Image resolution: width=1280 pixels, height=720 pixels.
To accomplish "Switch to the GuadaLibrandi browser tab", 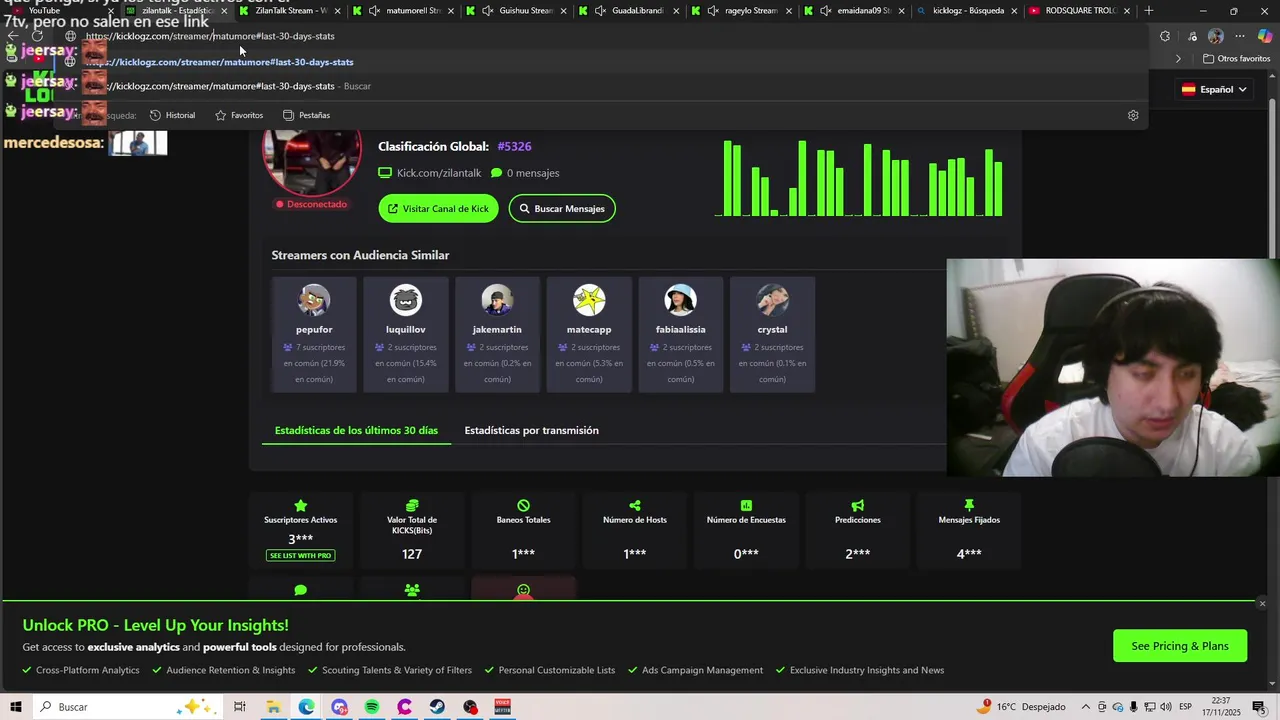I will pyautogui.click(x=630, y=11).
